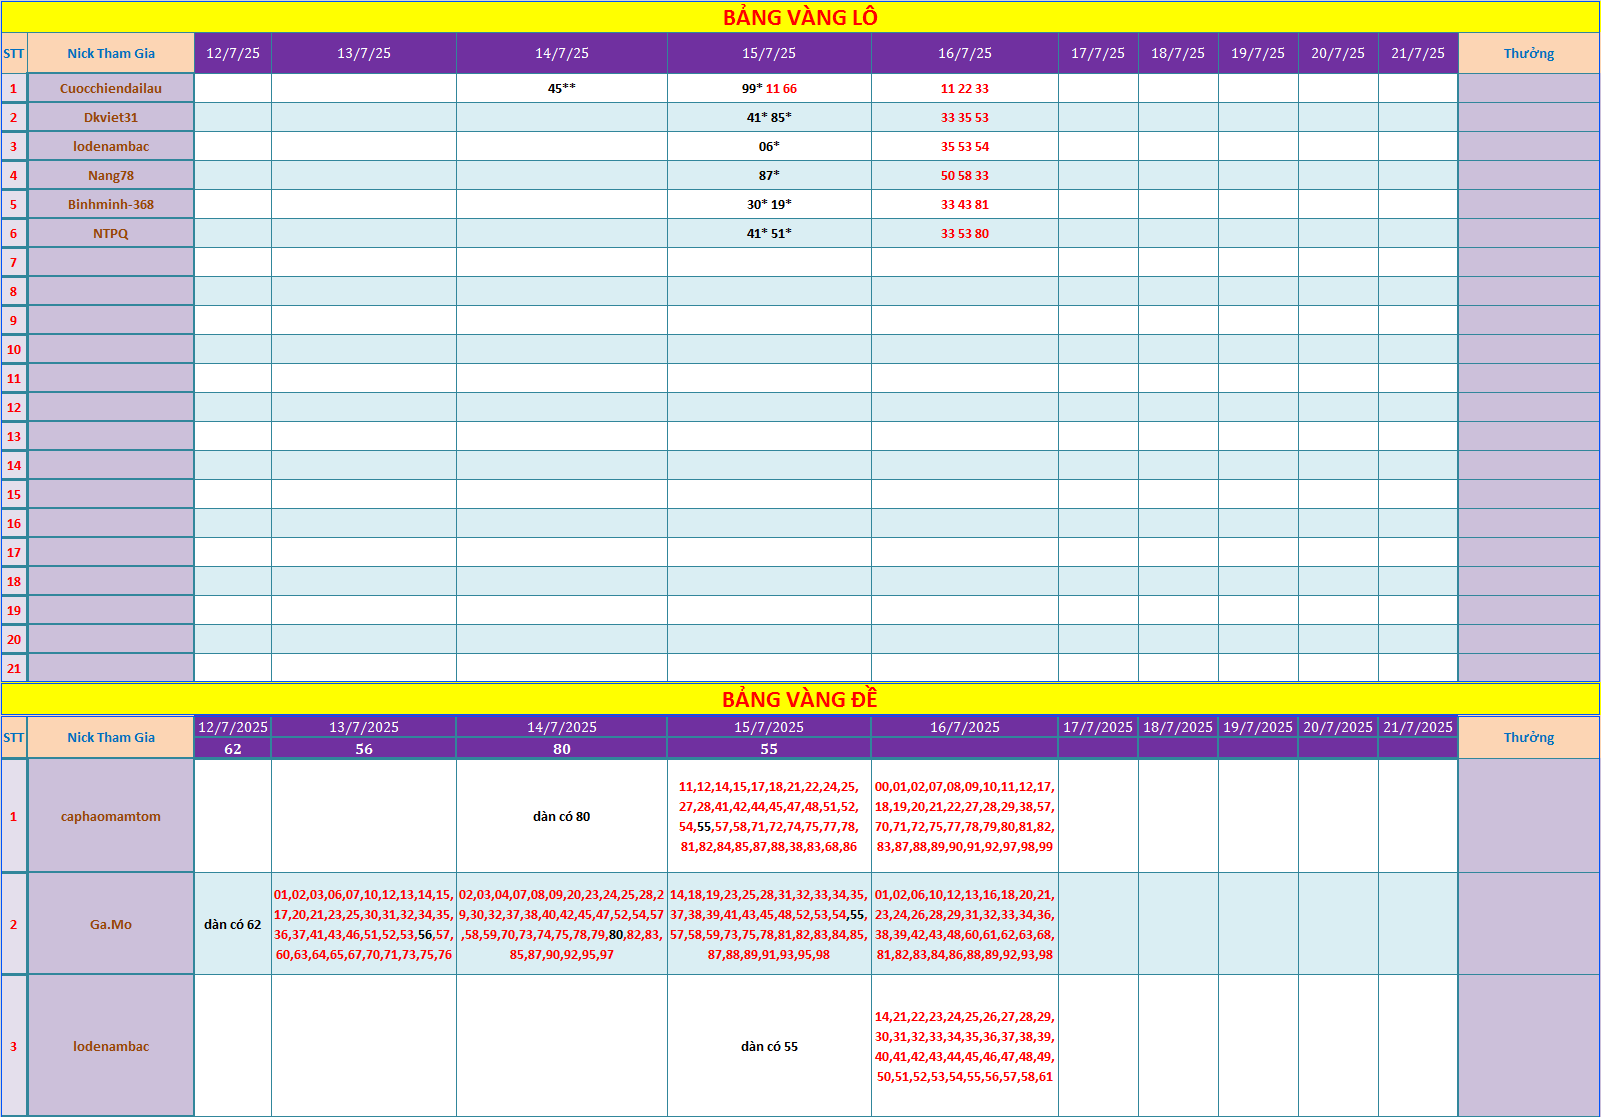This screenshot has height=1117, width=1601.
Task: Click row number 15 in LÔ table
Action: click(14, 494)
